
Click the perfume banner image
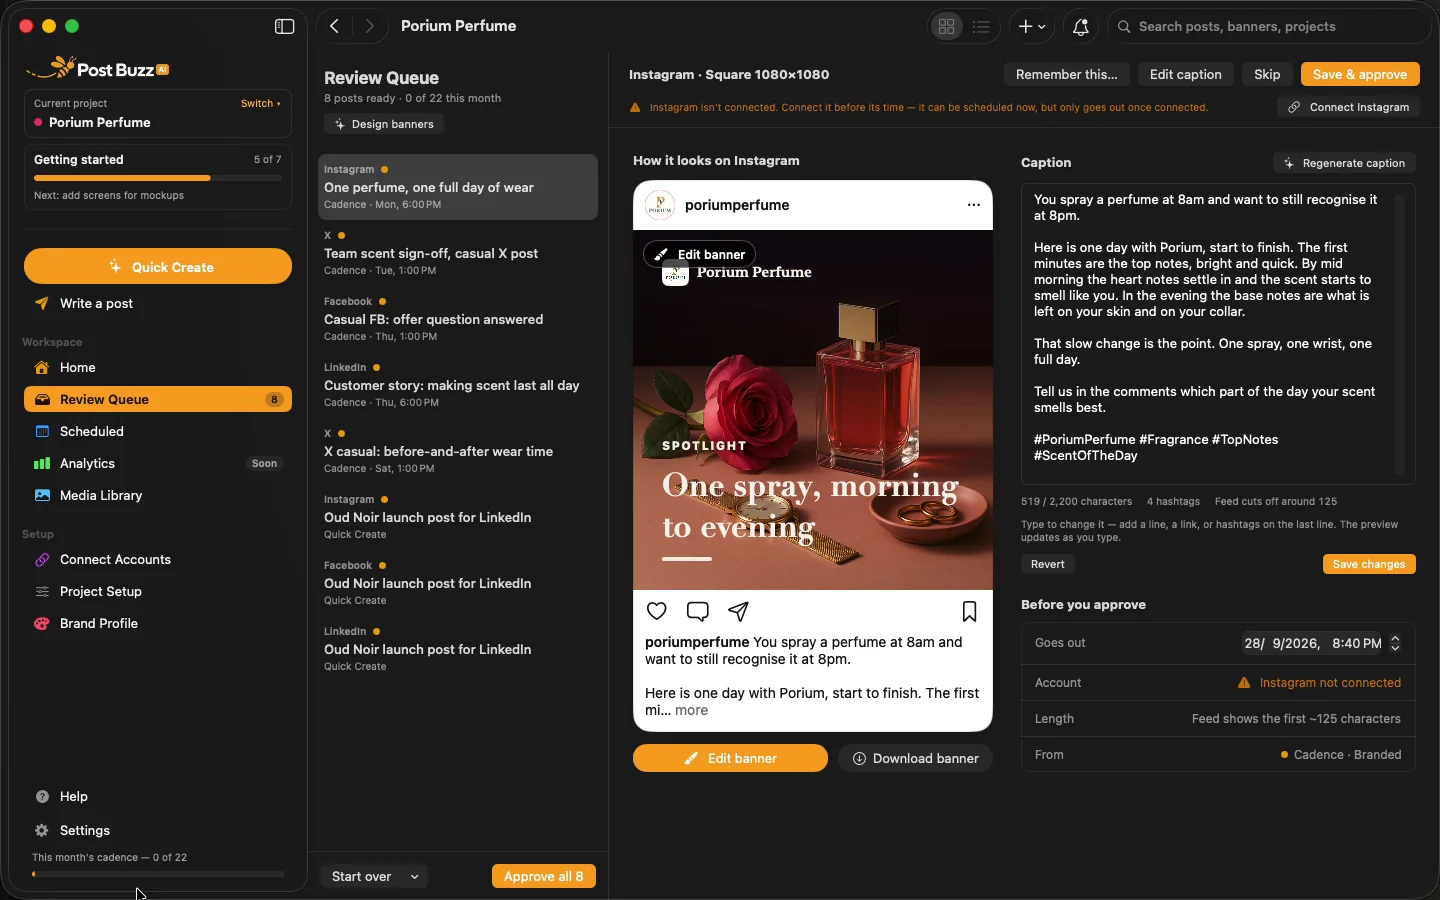click(813, 410)
